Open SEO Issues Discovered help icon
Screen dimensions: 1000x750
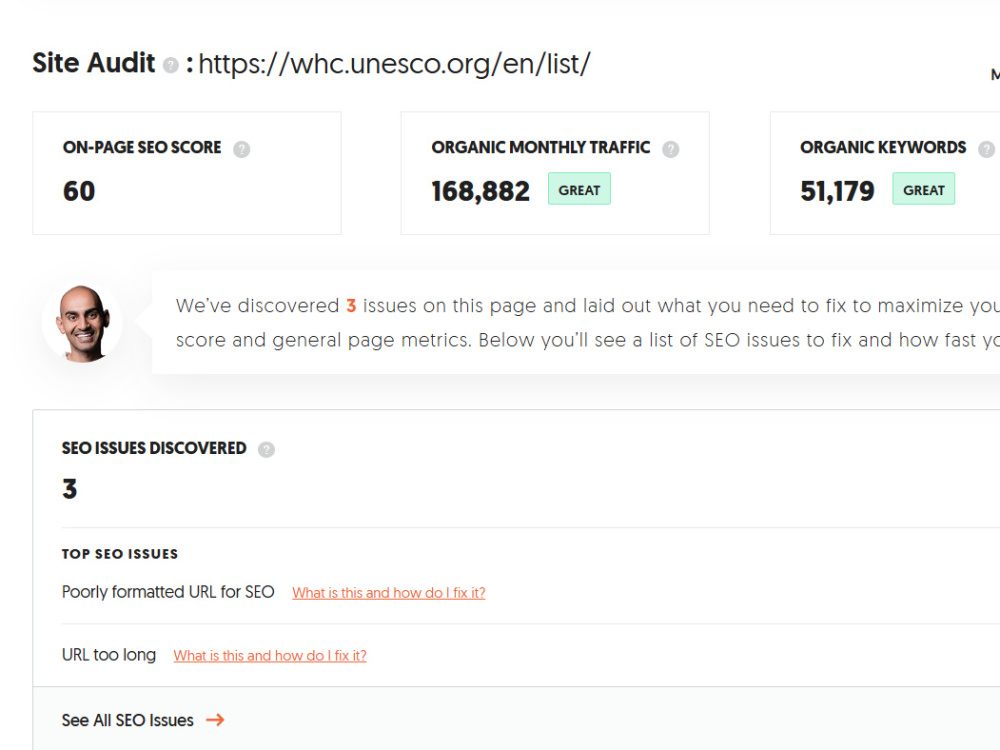tap(267, 450)
